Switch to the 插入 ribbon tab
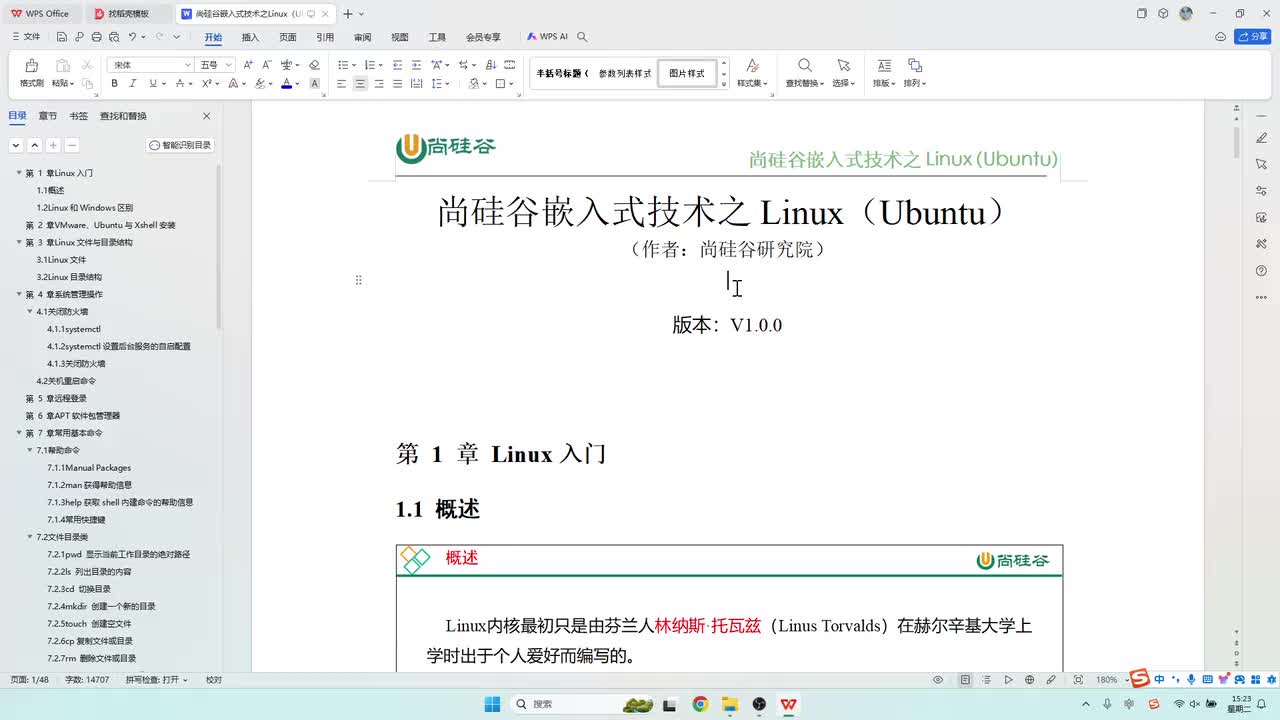1280x720 pixels. click(x=250, y=37)
